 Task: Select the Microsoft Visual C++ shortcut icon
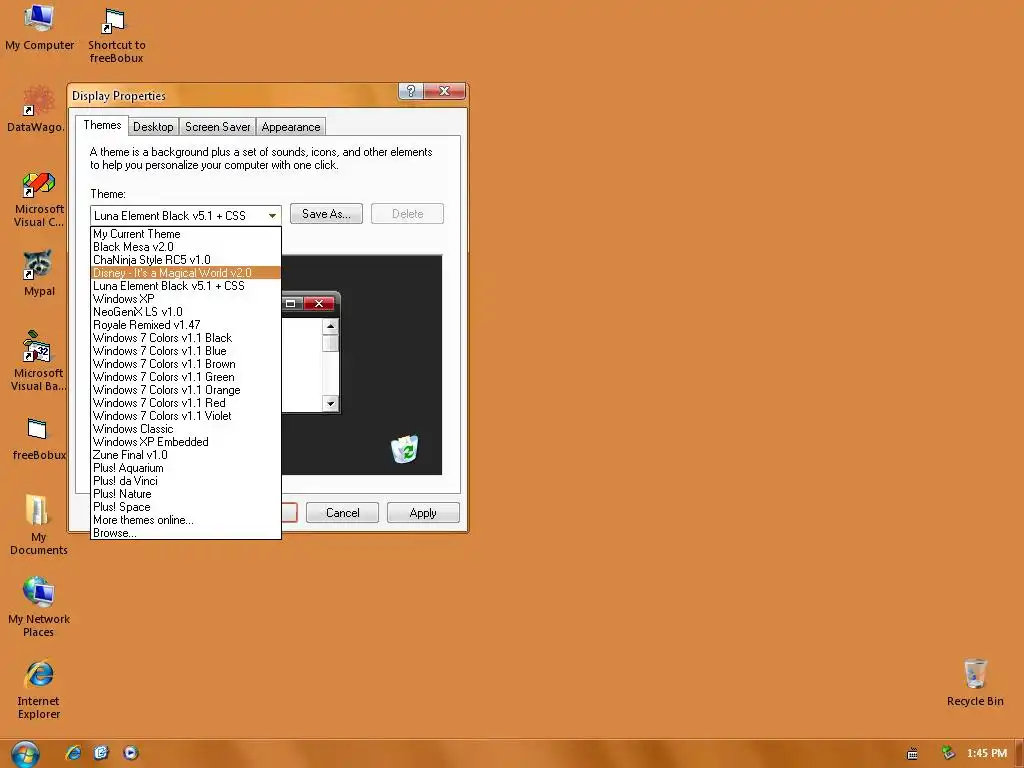click(39, 200)
